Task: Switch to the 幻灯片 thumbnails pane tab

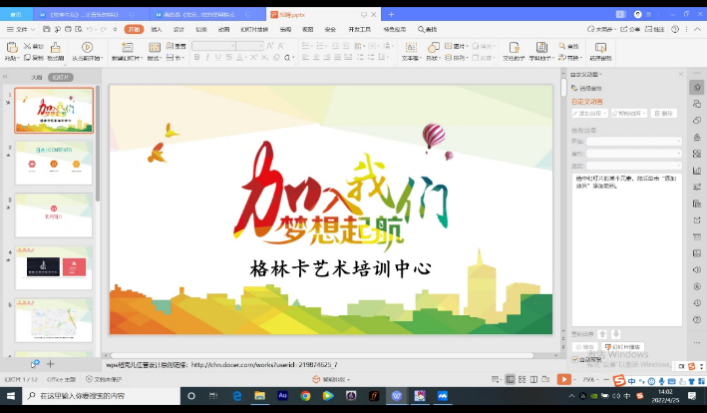Action: (61, 76)
